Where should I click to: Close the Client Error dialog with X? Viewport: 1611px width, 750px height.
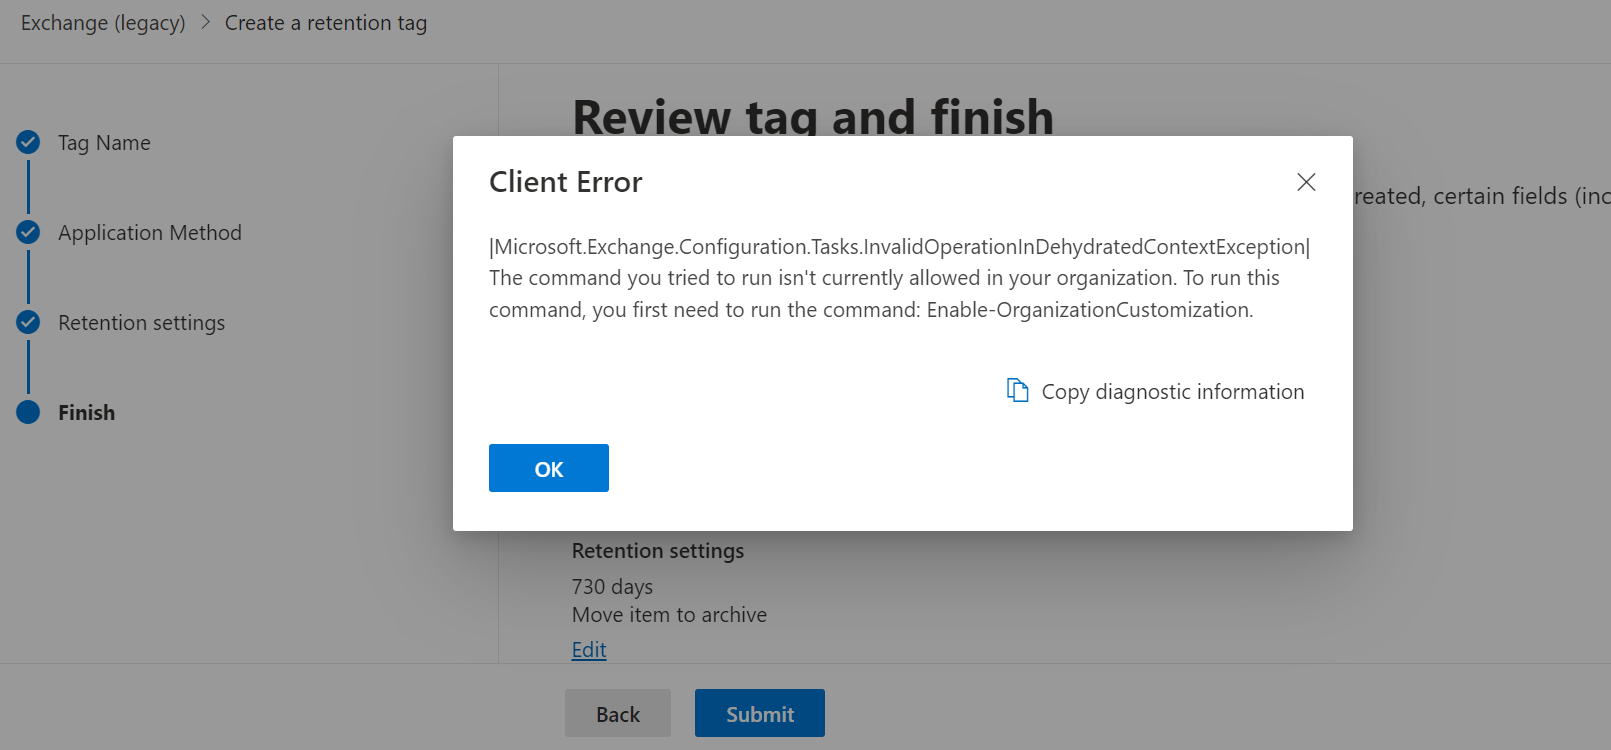(x=1306, y=182)
